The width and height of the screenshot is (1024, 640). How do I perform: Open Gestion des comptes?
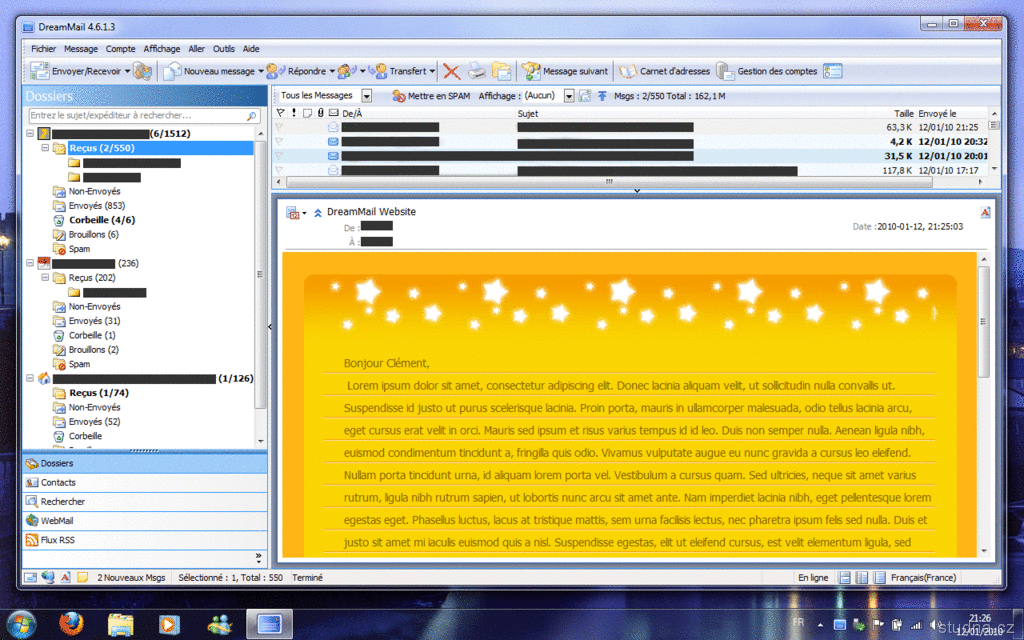coord(767,71)
